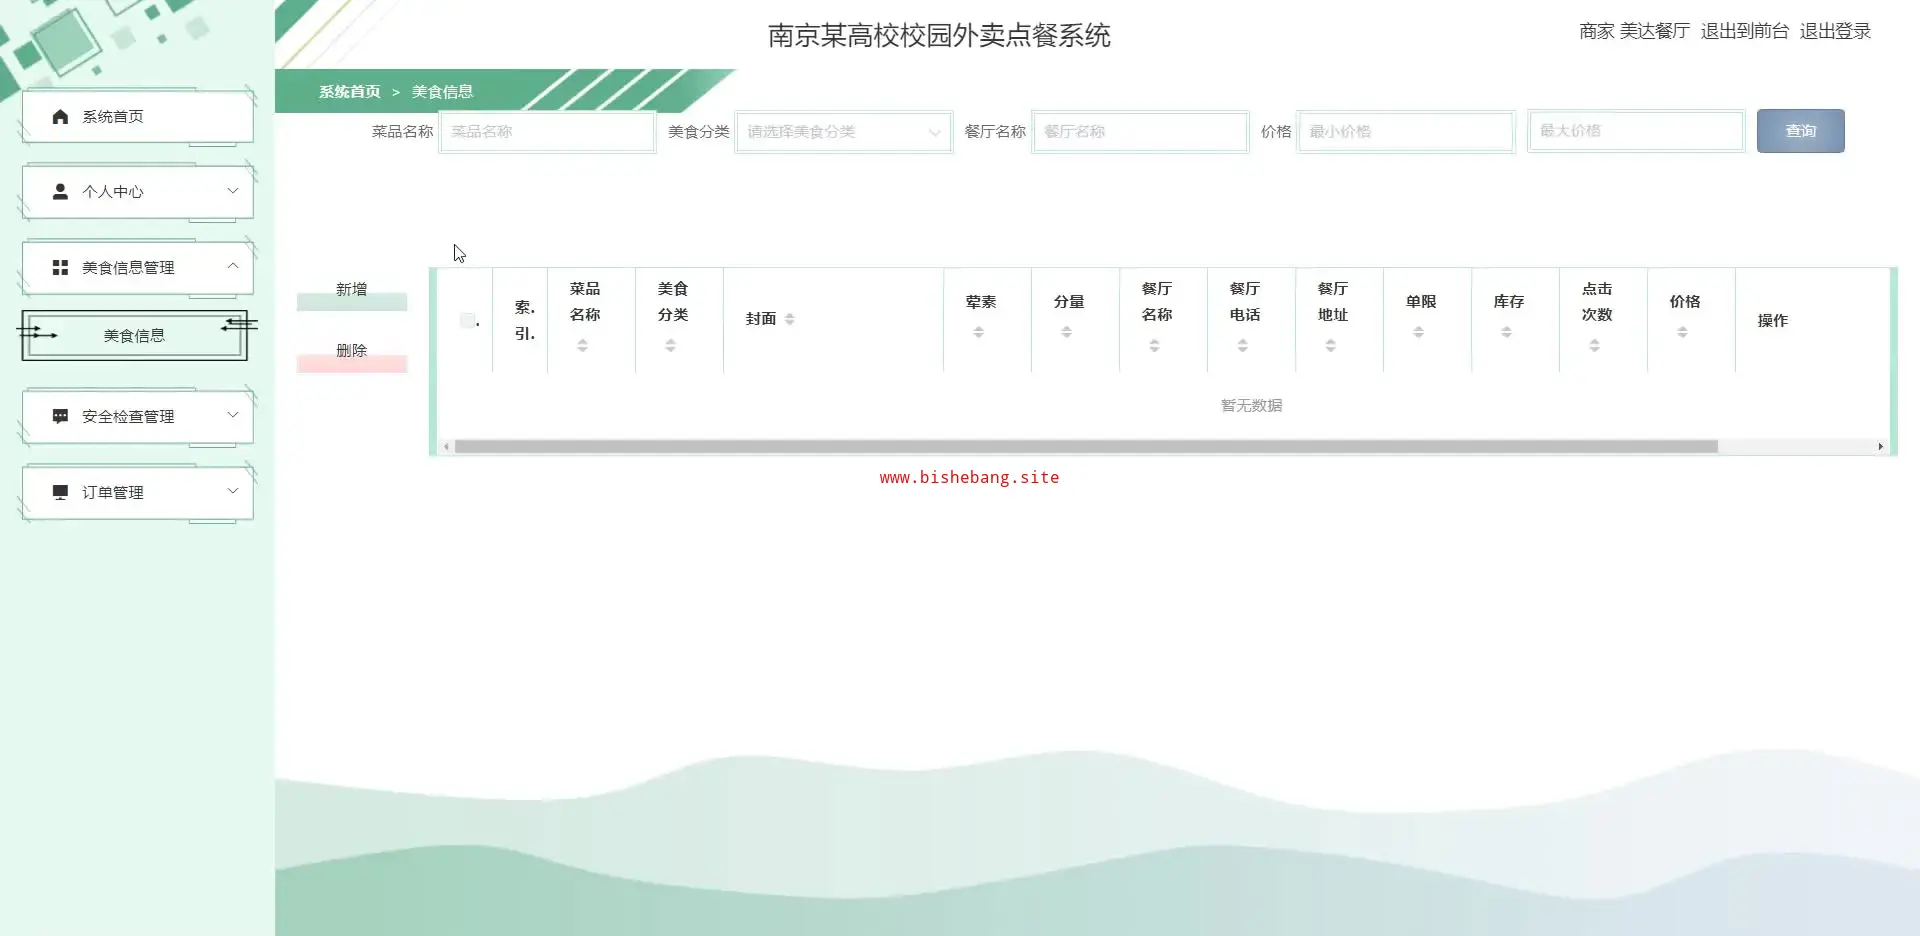Sort table by 菜品名称 column arrows
Viewport: 1920px width, 936px height.
(x=582, y=346)
